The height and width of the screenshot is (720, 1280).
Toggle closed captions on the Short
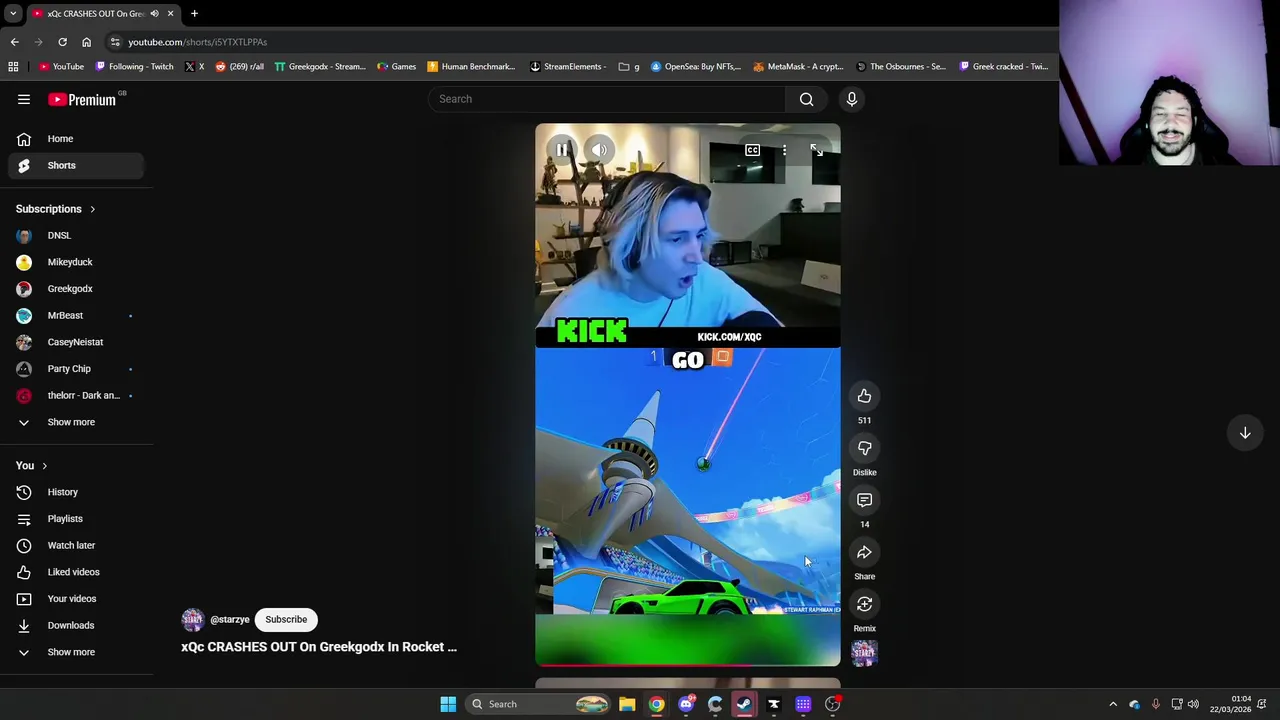coord(752,150)
